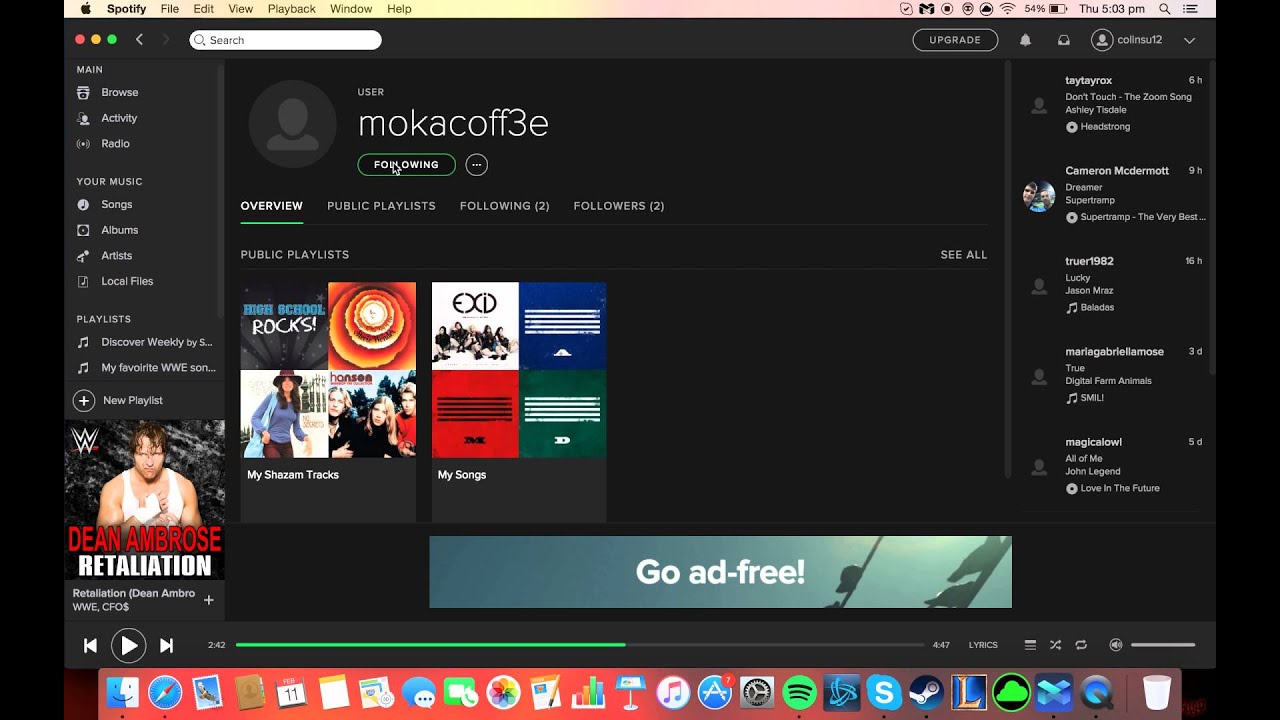This screenshot has width=1280, height=720.
Task: Click Baladas playlist under truer1982
Action: (1097, 307)
